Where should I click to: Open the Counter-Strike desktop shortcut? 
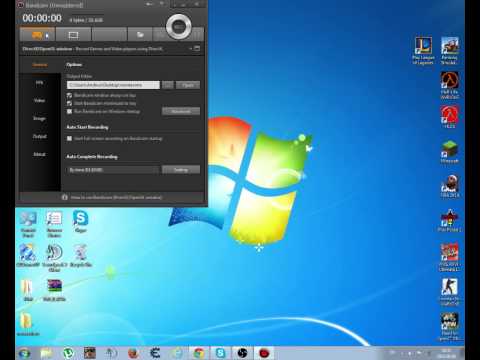click(450, 291)
